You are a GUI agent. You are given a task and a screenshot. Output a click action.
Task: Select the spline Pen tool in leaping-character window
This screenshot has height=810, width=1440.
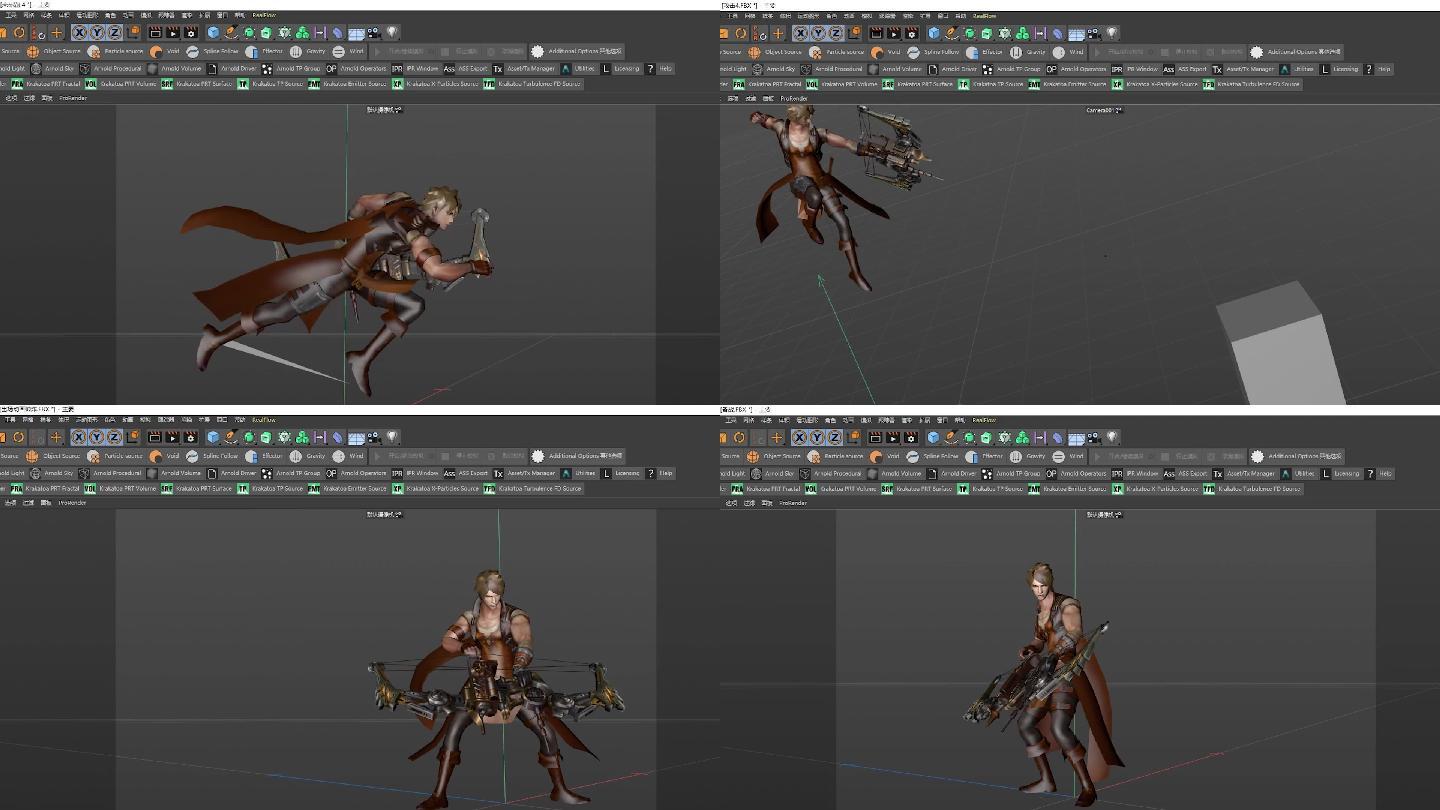click(x=231, y=32)
